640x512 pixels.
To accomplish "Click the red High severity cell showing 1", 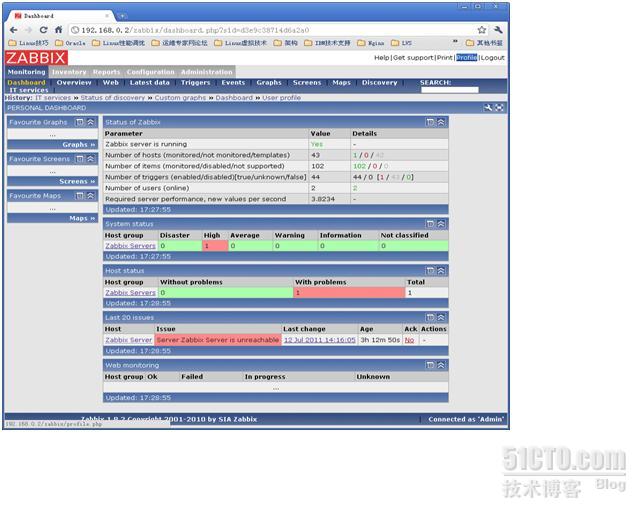I will click(215, 246).
